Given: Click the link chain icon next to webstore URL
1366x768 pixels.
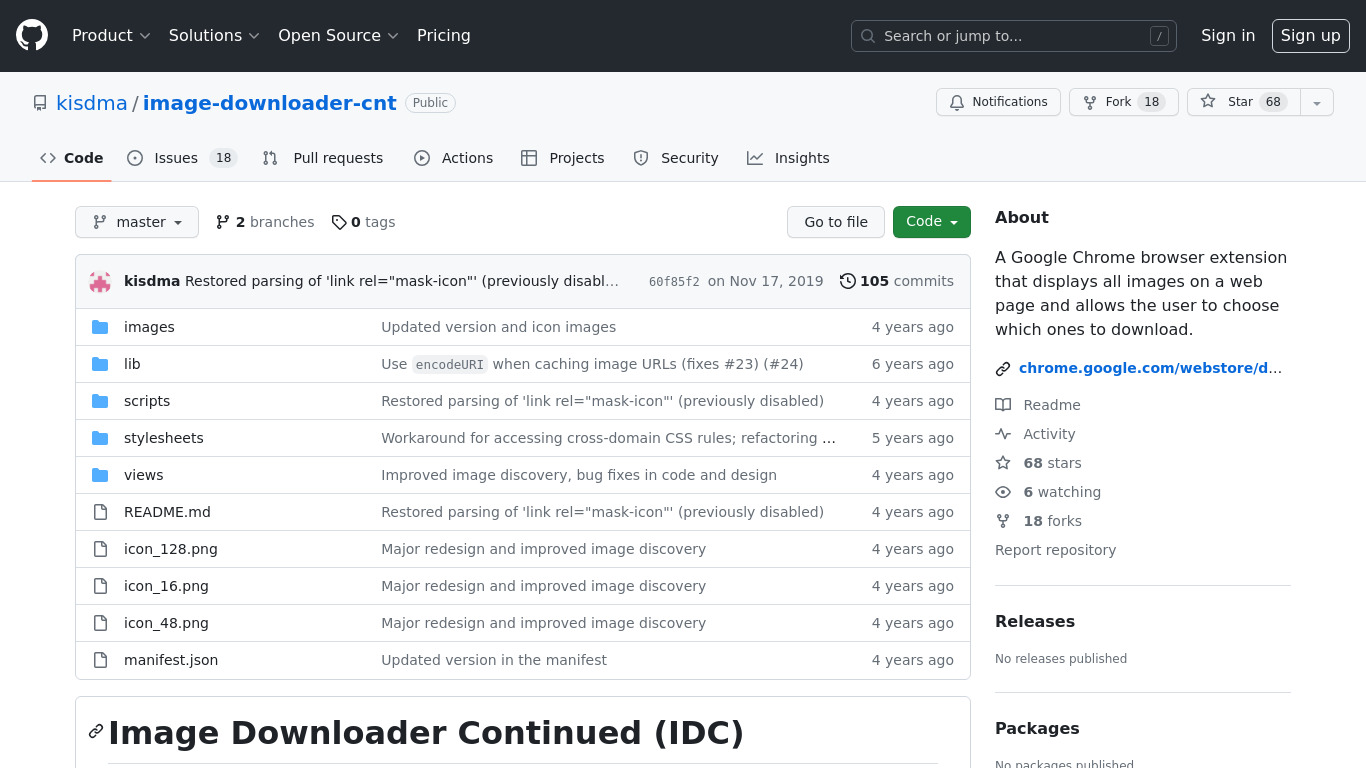Looking at the screenshot, I should coord(1003,369).
